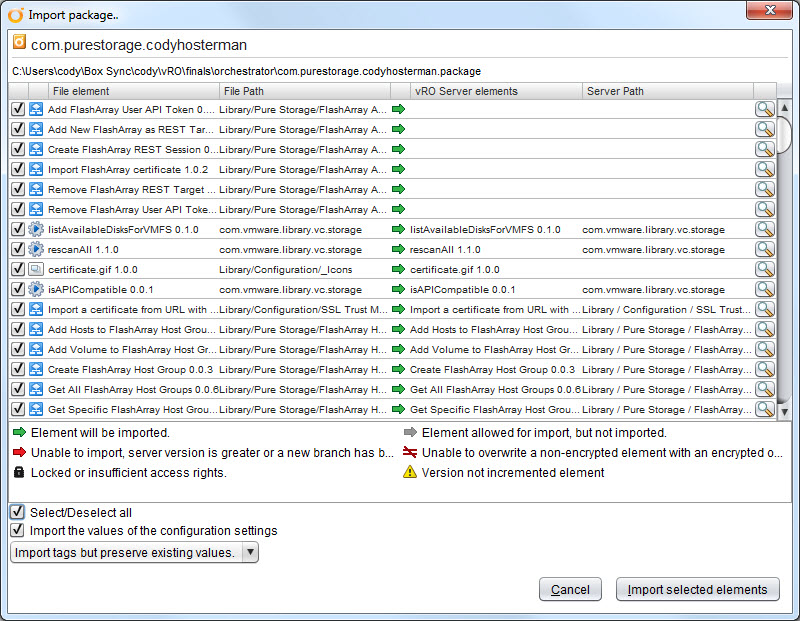Click scrollbar down arrow in element list
This screenshot has width=800, height=621.
point(784,412)
